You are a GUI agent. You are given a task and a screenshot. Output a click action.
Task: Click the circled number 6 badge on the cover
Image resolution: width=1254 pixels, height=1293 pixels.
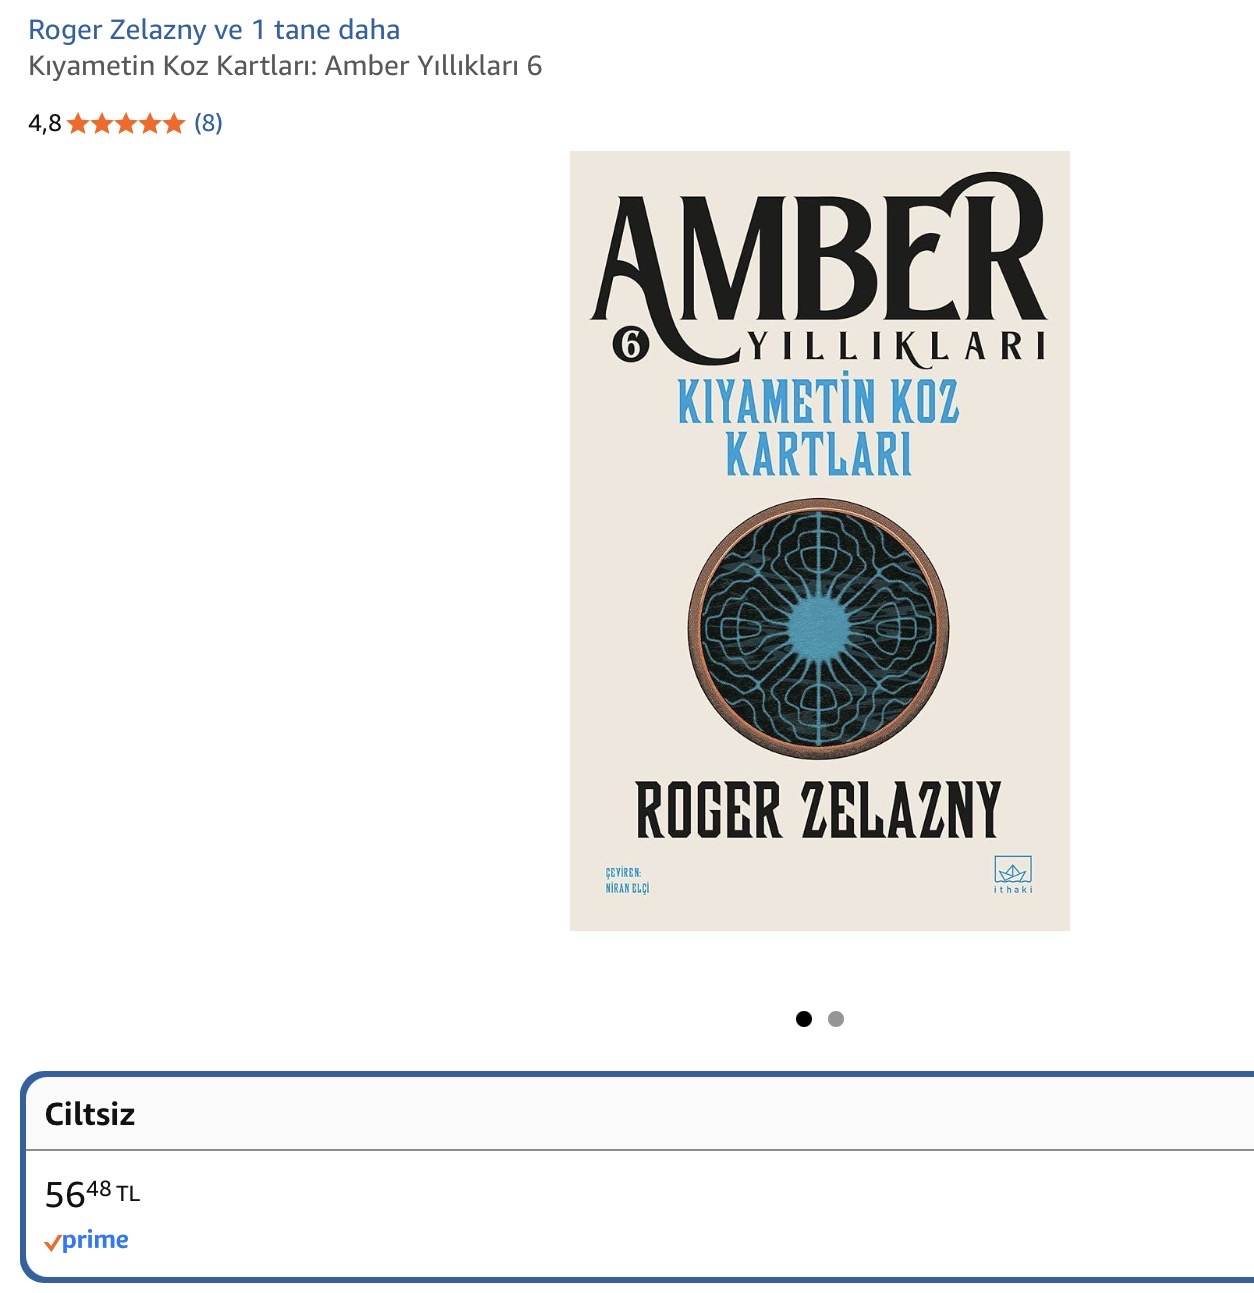[631, 345]
